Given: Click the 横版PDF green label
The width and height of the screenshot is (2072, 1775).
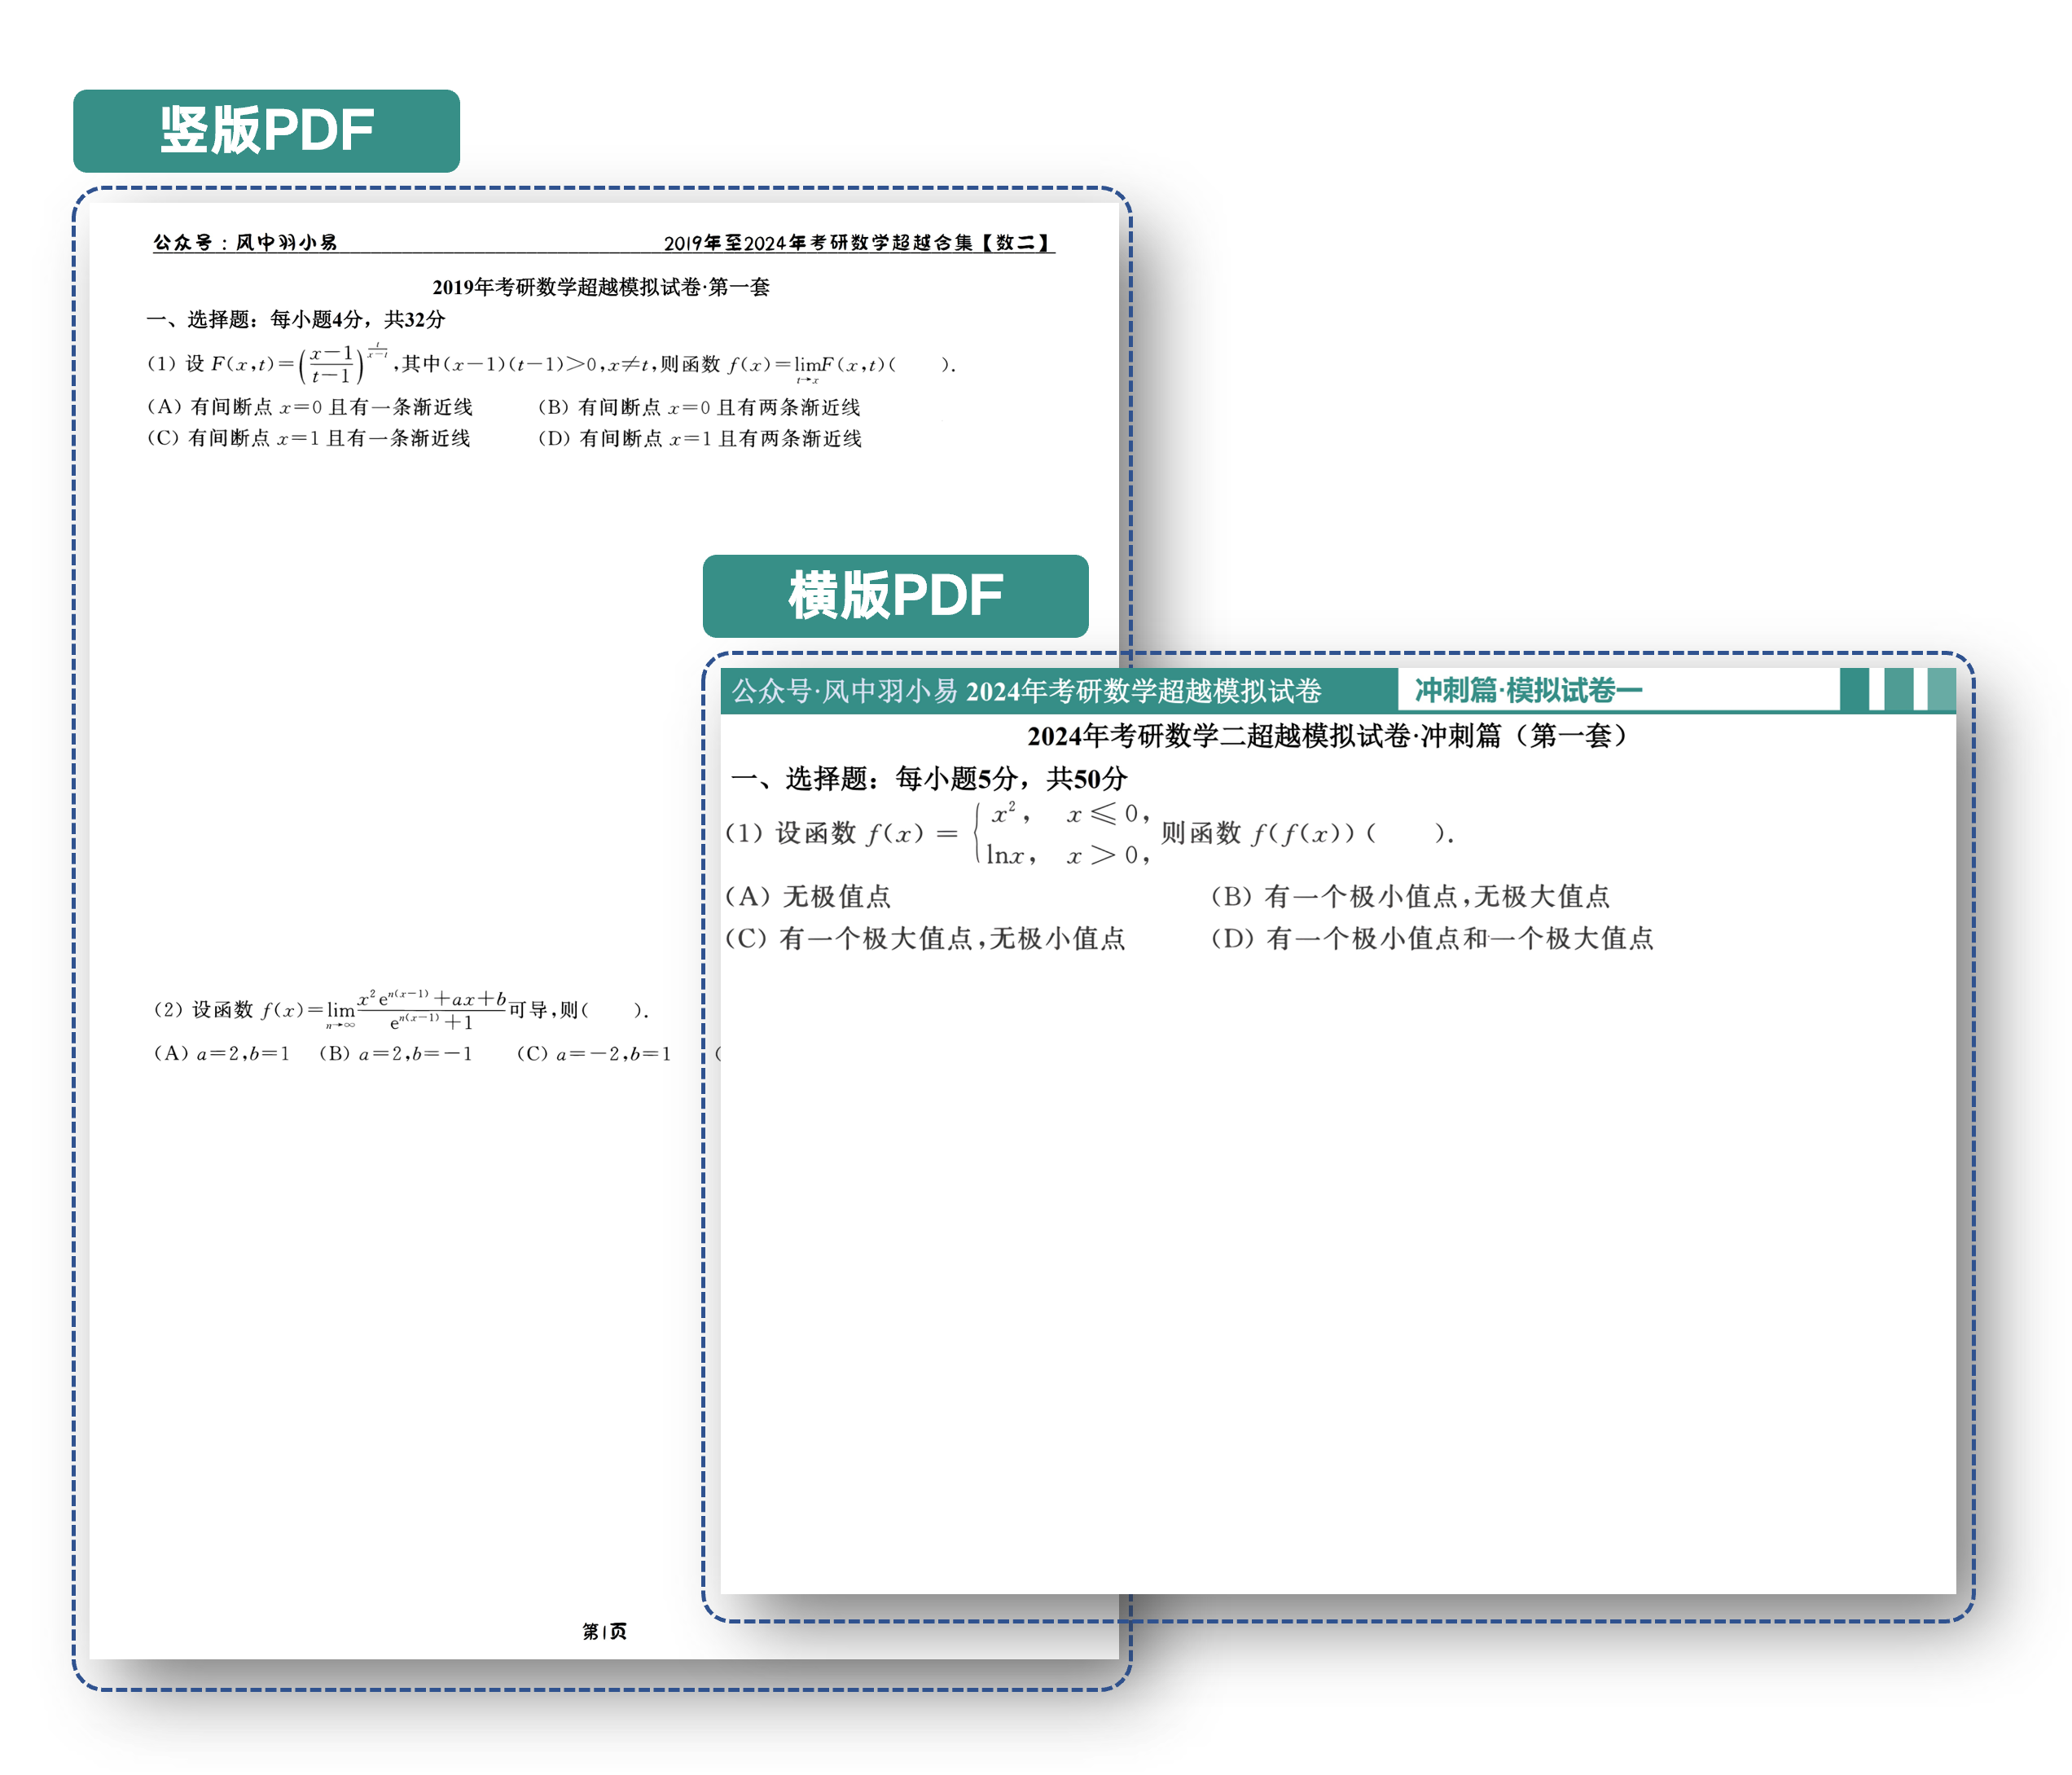Looking at the screenshot, I should [x=895, y=596].
